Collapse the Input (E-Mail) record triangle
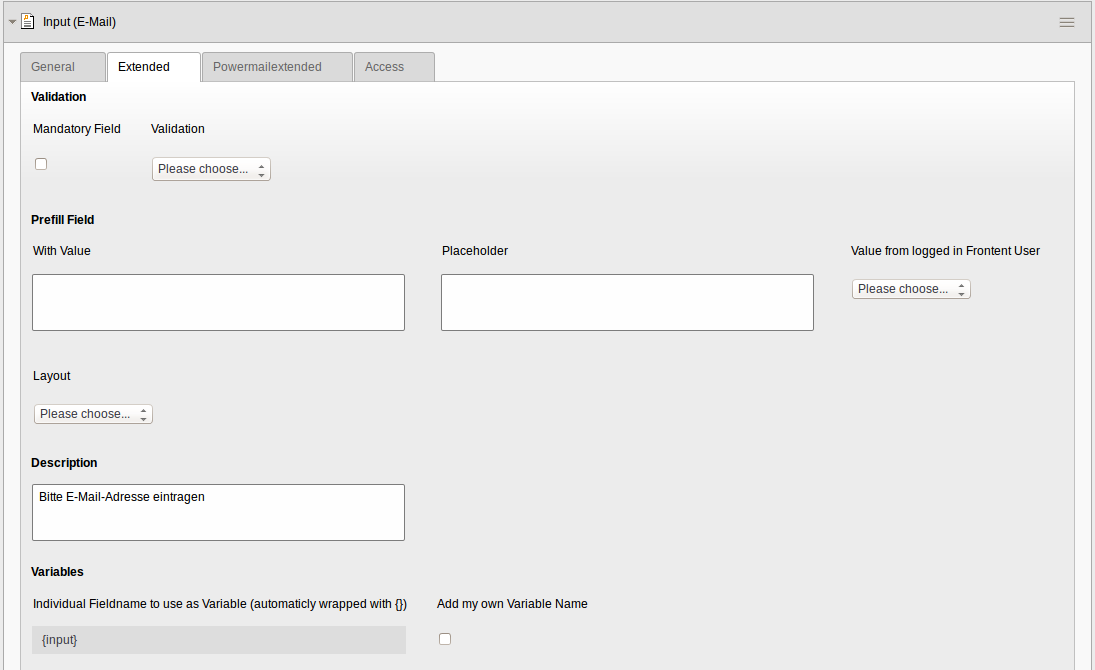The height and width of the screenshot is (670, 1095). coord(12,21)
